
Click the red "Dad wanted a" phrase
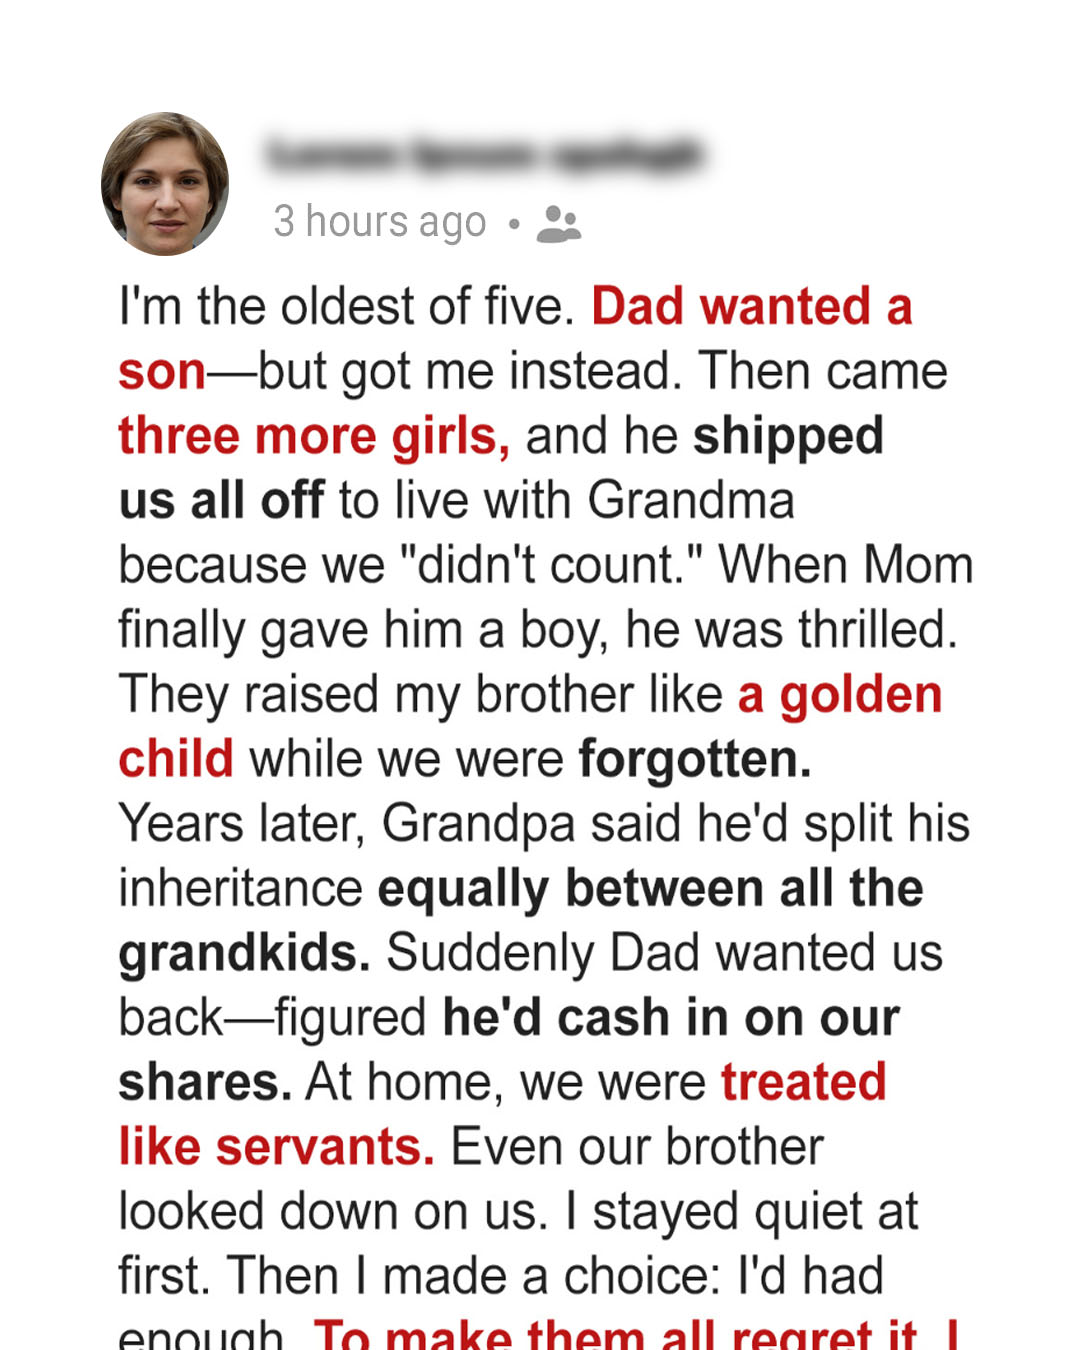(752, 306)
